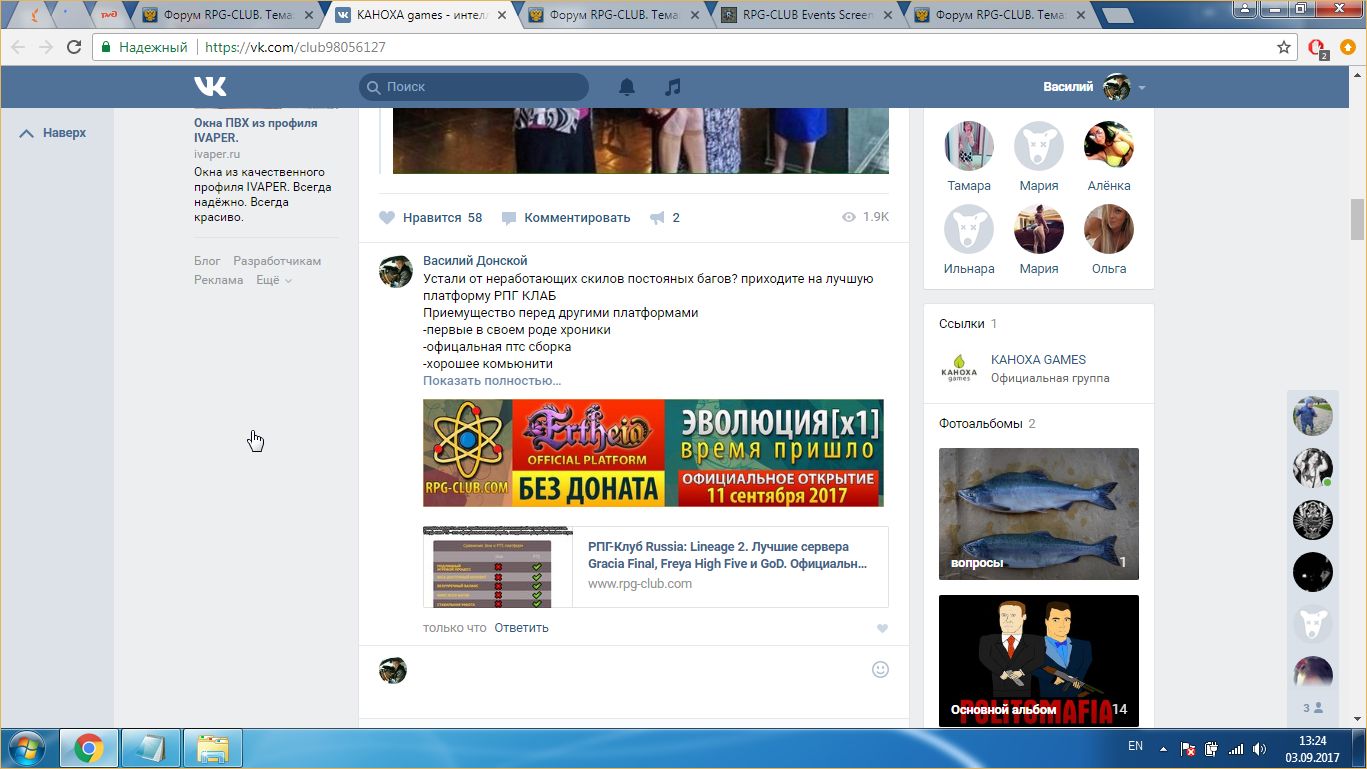Viewport: 1367px width, 769px height.
Task: Open the emoji smiley picker in comment box
Action: [x=880, y=669]
